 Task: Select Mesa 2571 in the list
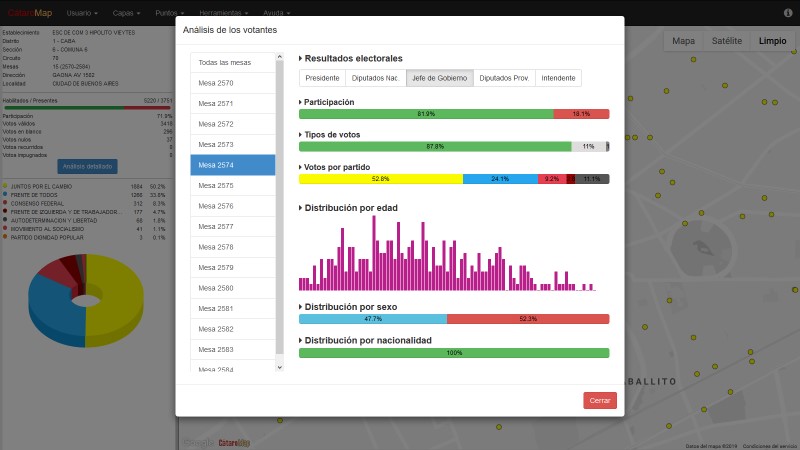233,103
